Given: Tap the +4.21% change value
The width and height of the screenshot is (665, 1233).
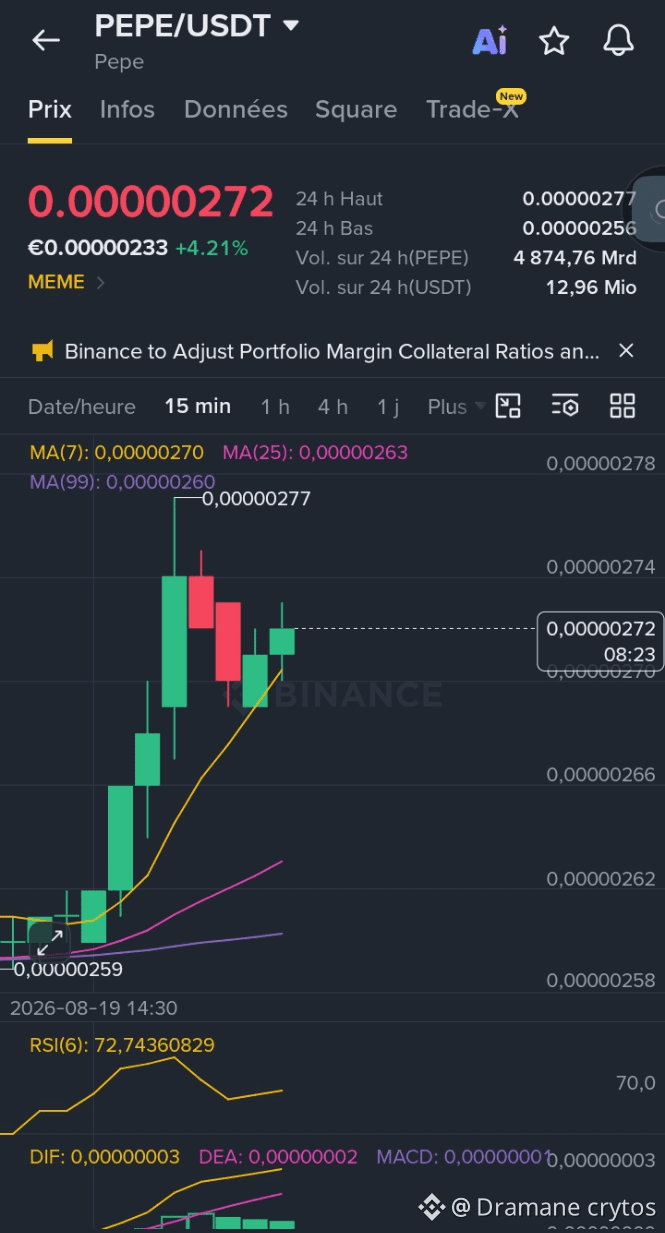Looking at the screenshot, I should pos(211,248).
